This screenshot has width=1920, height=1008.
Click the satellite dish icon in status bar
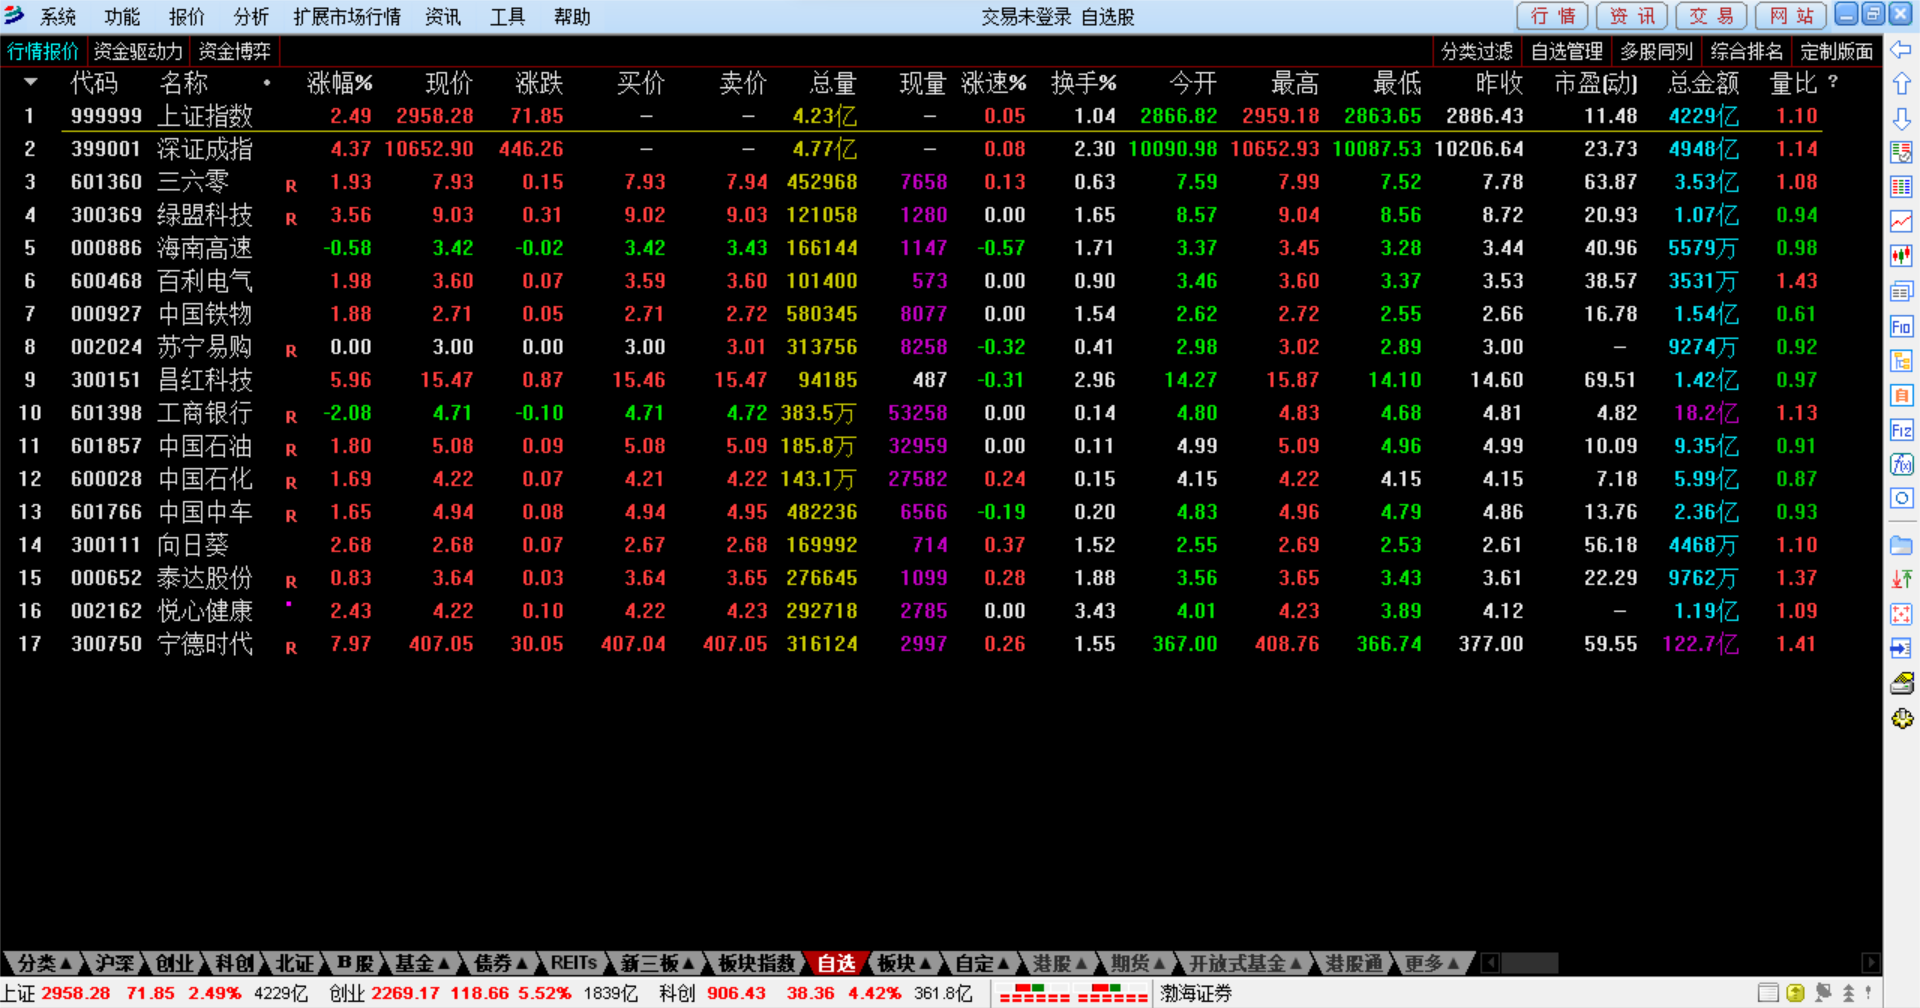(x=1823, y=993)
